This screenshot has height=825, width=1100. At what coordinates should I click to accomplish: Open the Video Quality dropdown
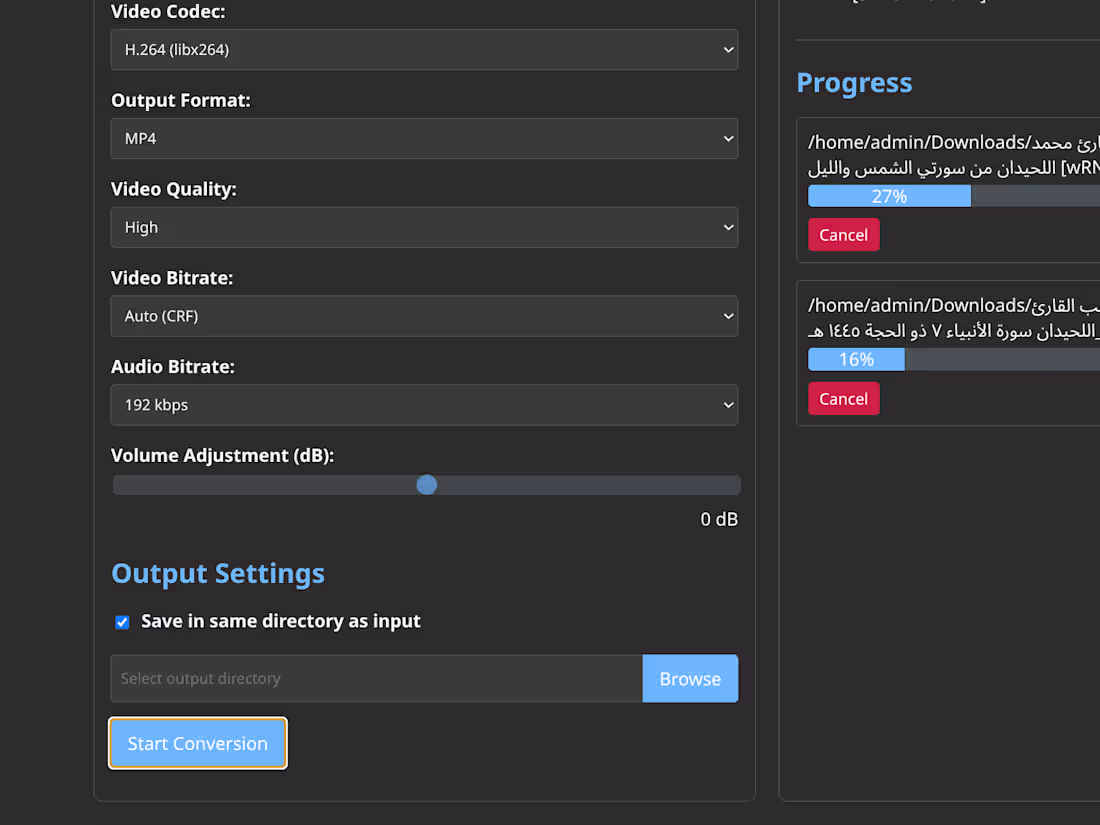424,227
